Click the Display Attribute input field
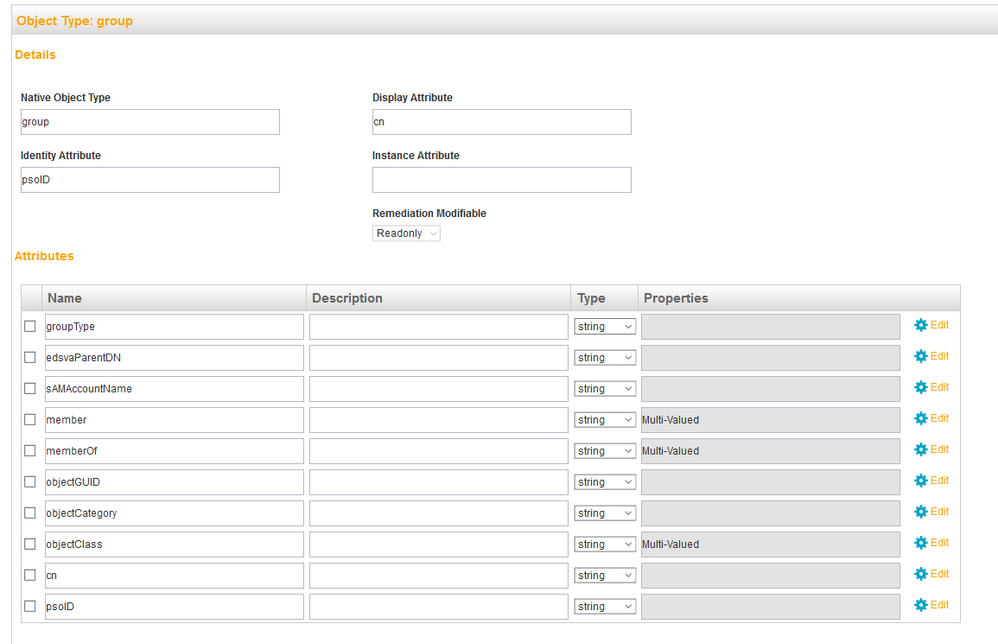This screenshot has height=644, width=998. [x=501, y=122]
